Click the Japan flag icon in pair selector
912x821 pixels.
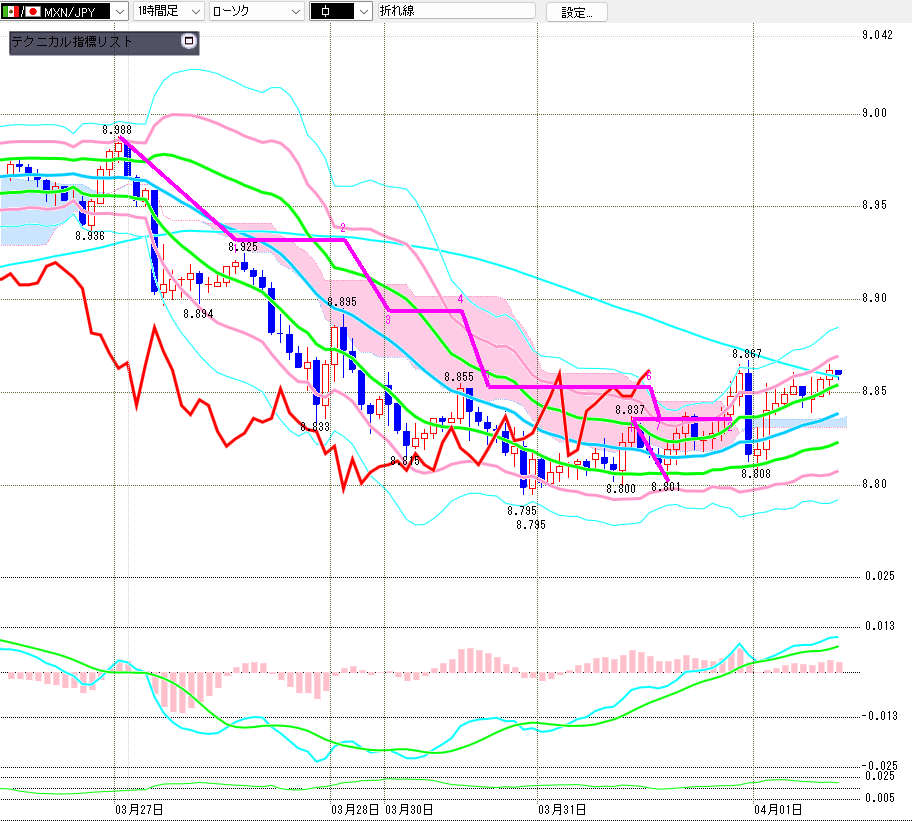pos(32,12)
